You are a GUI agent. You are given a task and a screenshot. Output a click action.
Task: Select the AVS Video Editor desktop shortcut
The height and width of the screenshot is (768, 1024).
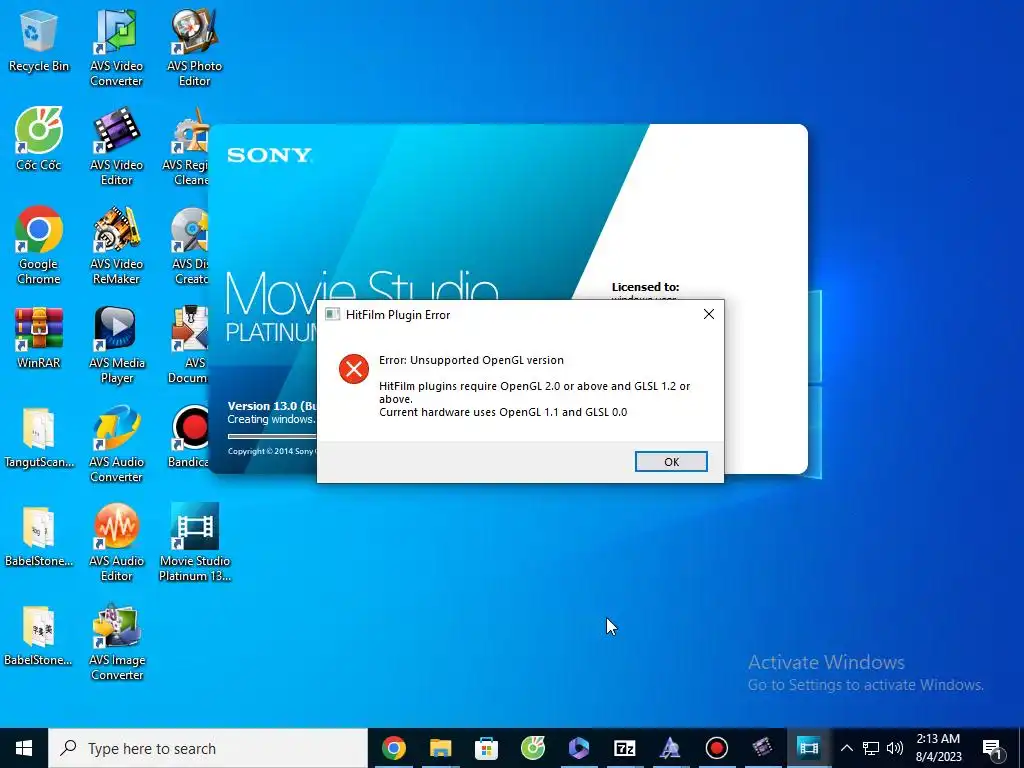coord(116,147)
